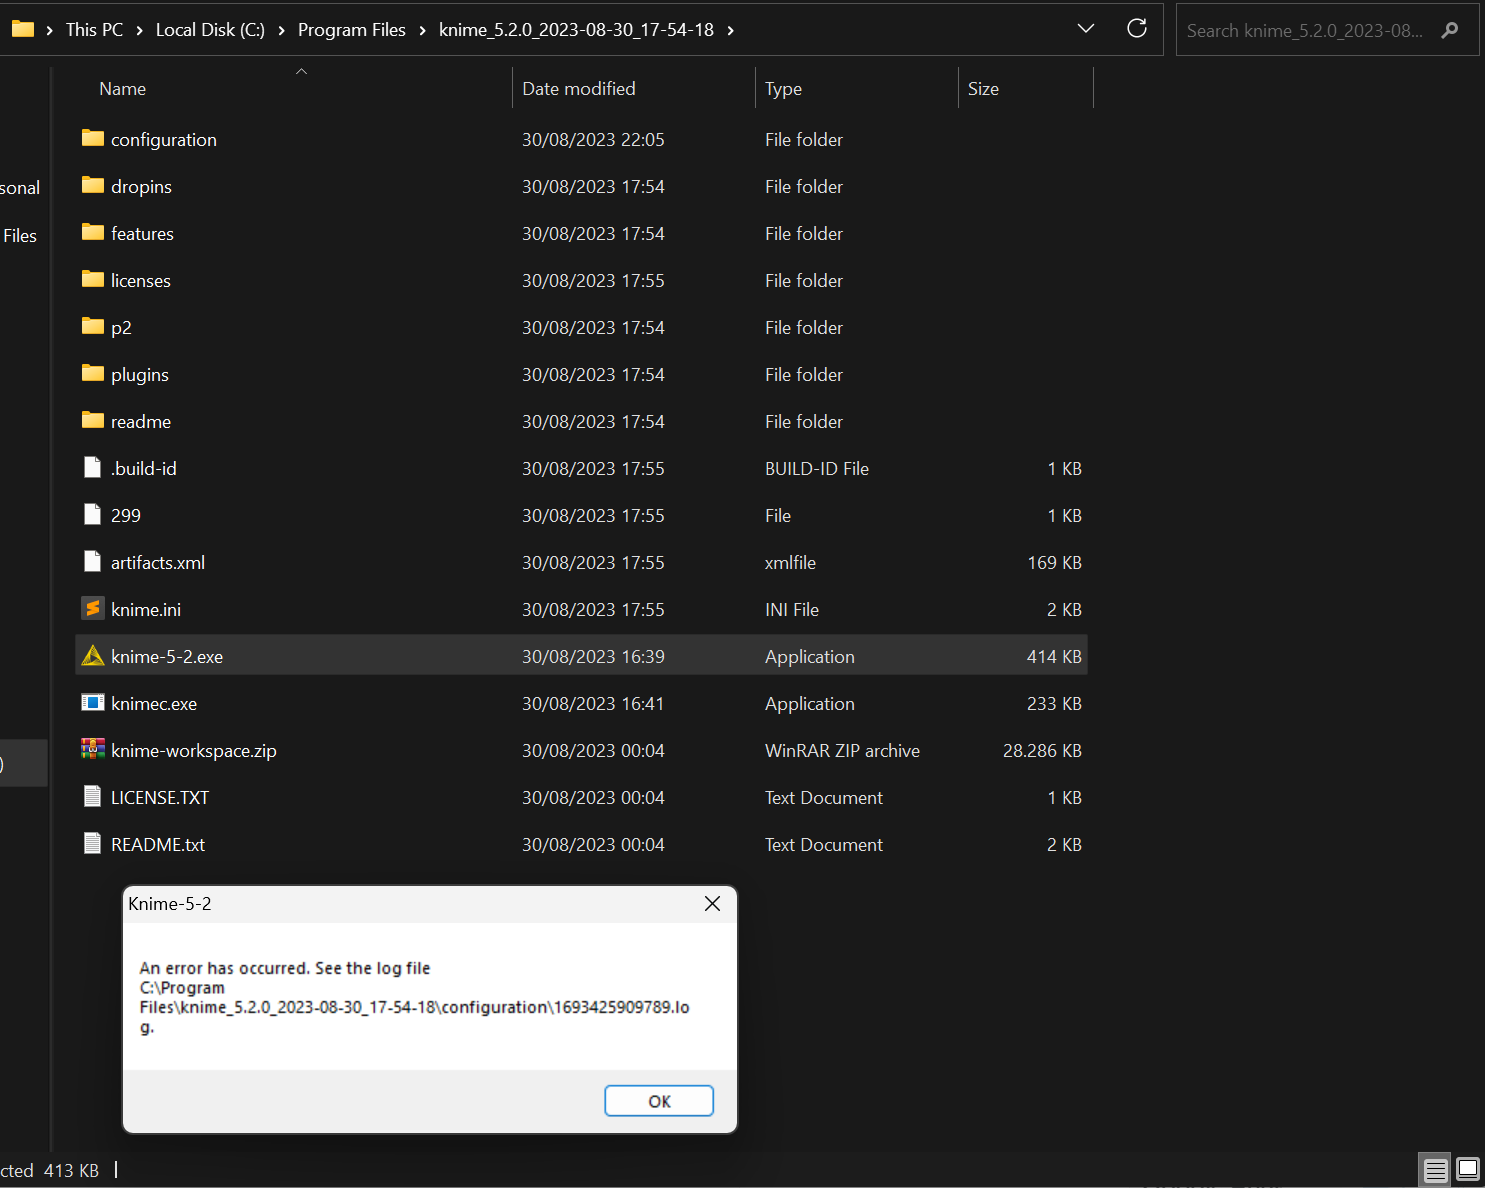Click the licenses folder icon
The height and width of the screenshot is (1188, 1485).
tap(93, 279)
